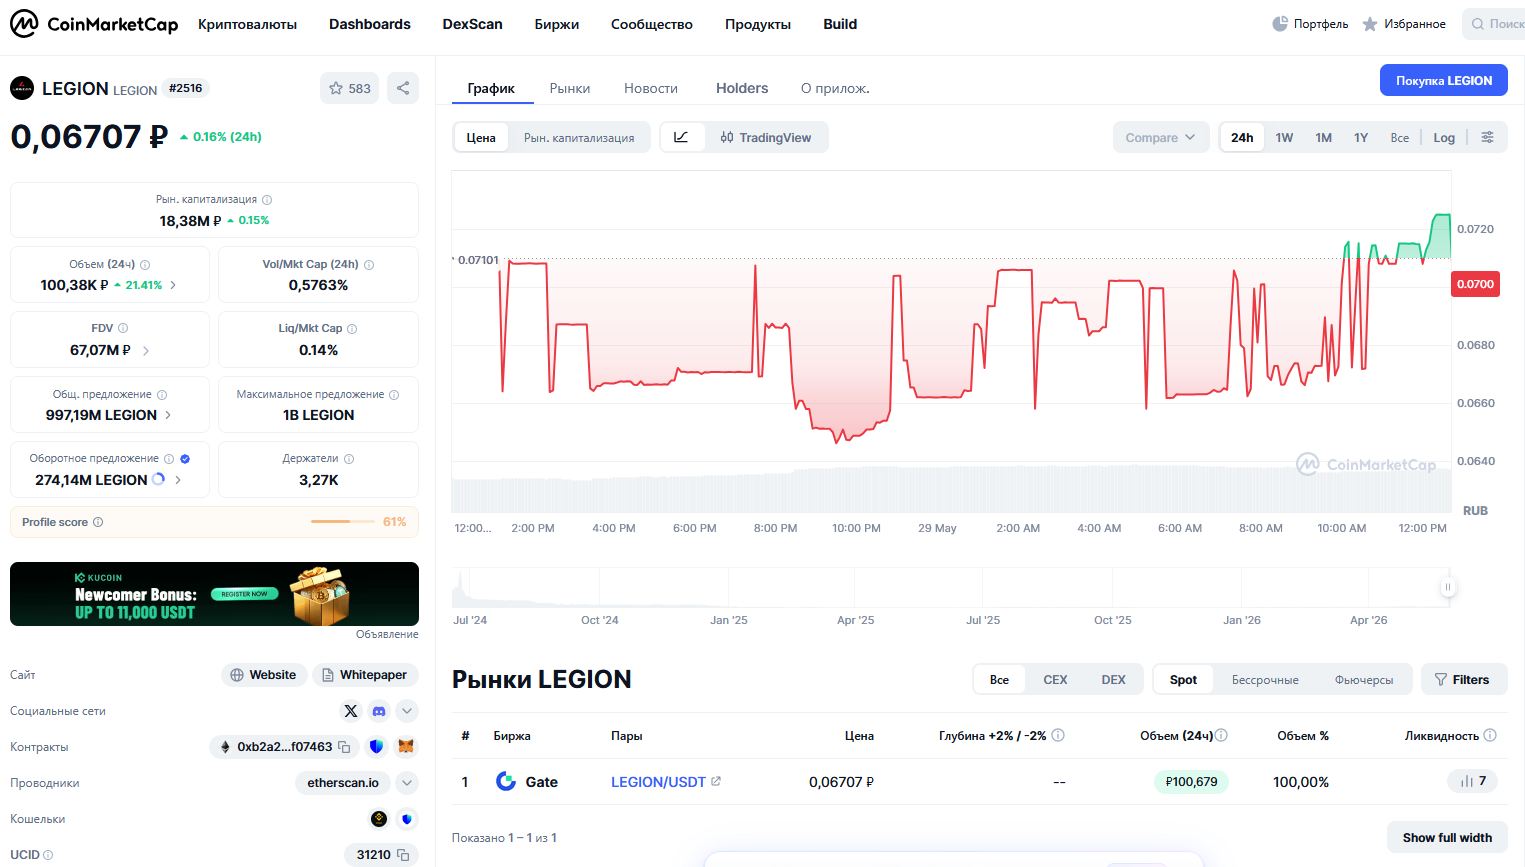This screenshot has width=1525, height=867.
Task: Show info tooltip for depth +2%/-2%
Action: pyautogui.click(x=1058, y=735)
